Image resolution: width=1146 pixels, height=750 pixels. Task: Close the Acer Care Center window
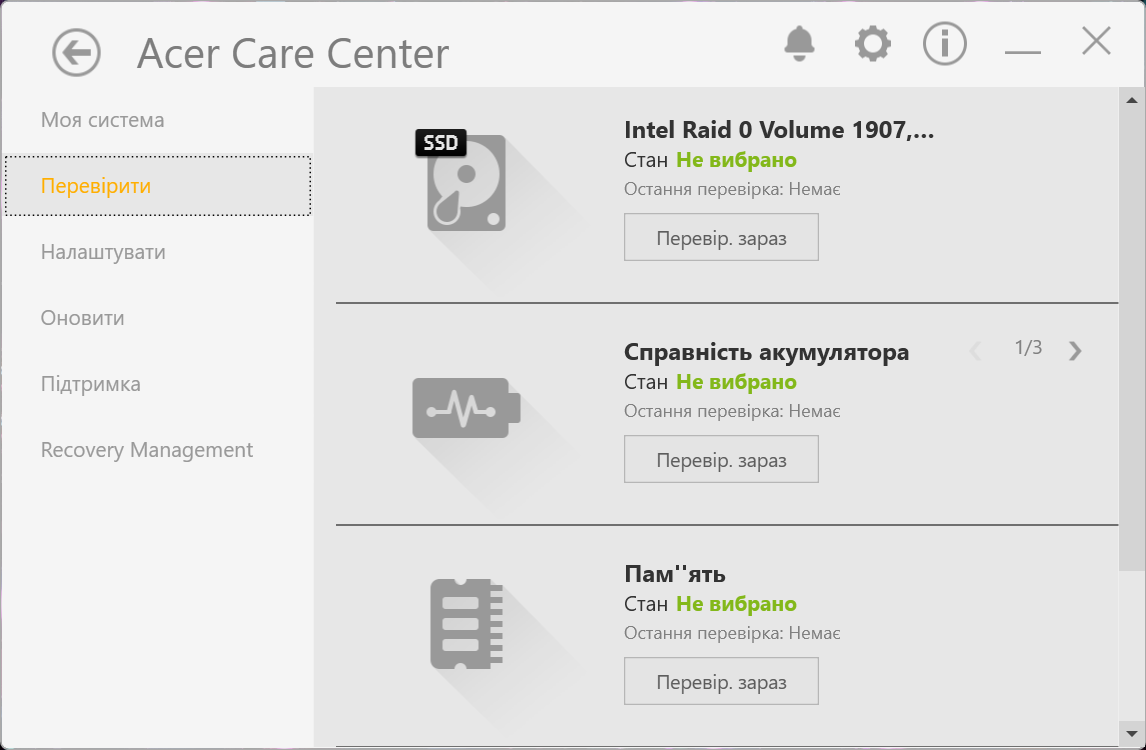[x=1096, y=41]
